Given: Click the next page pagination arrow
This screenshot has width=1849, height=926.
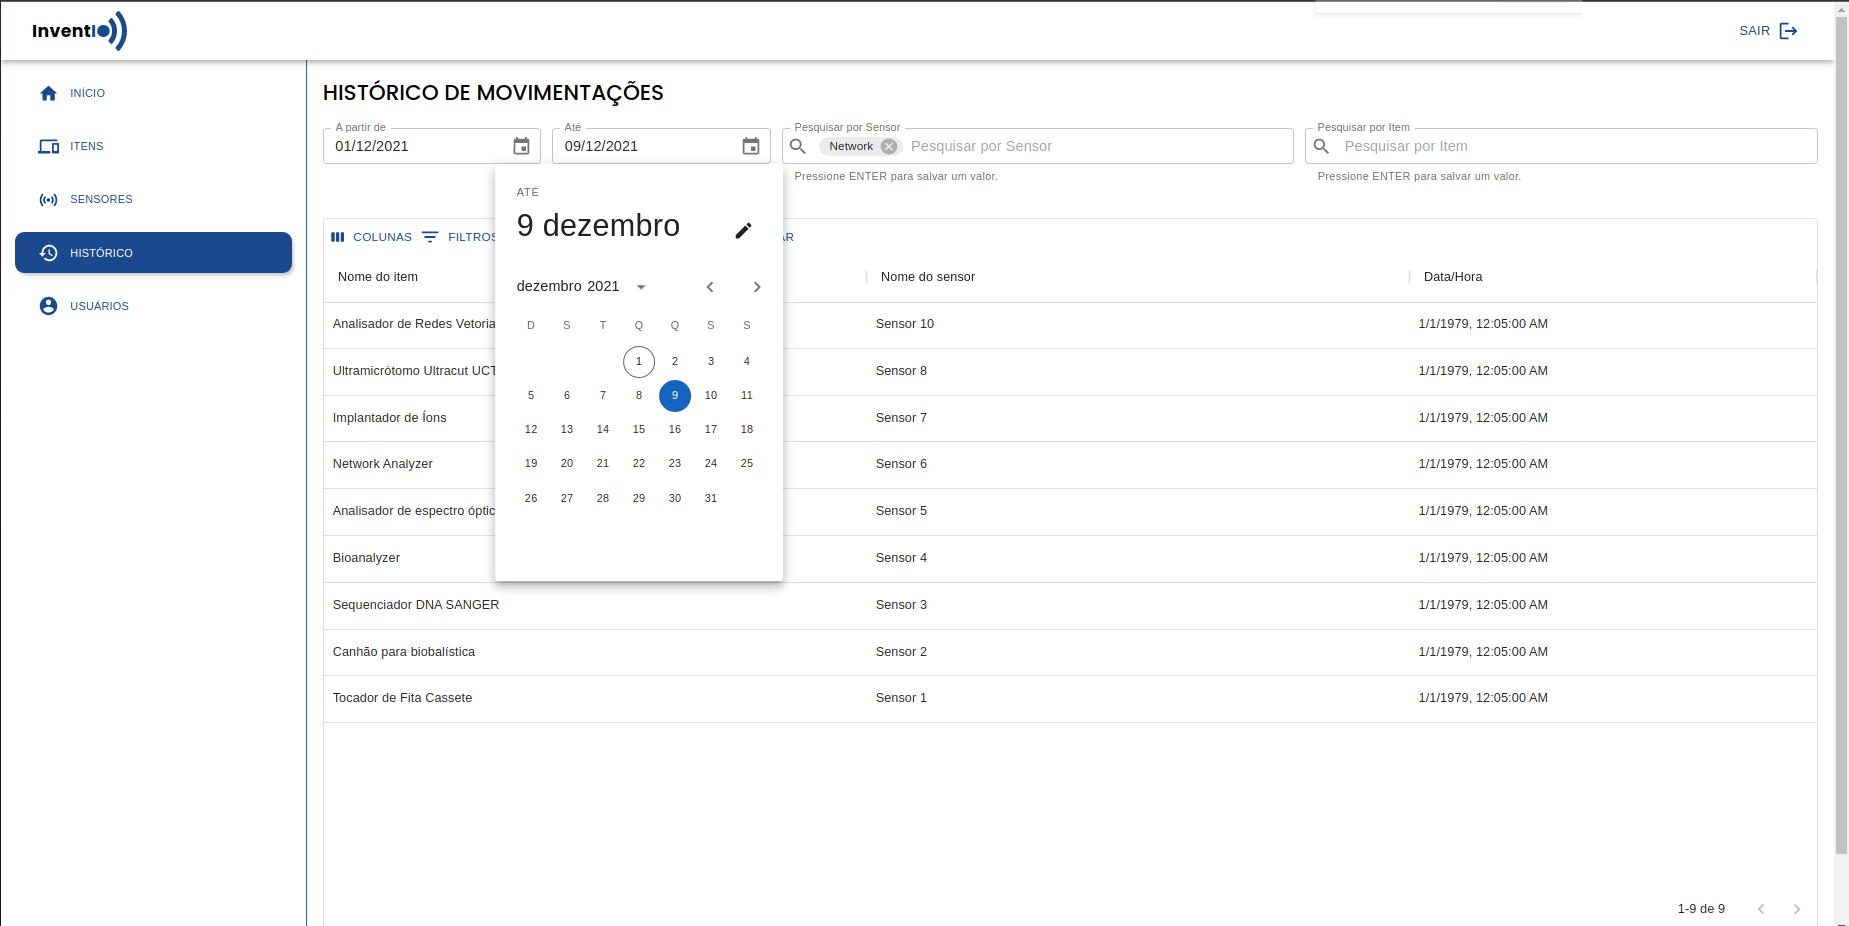Looking at the screenshot, I should [x=1797, y=909].
